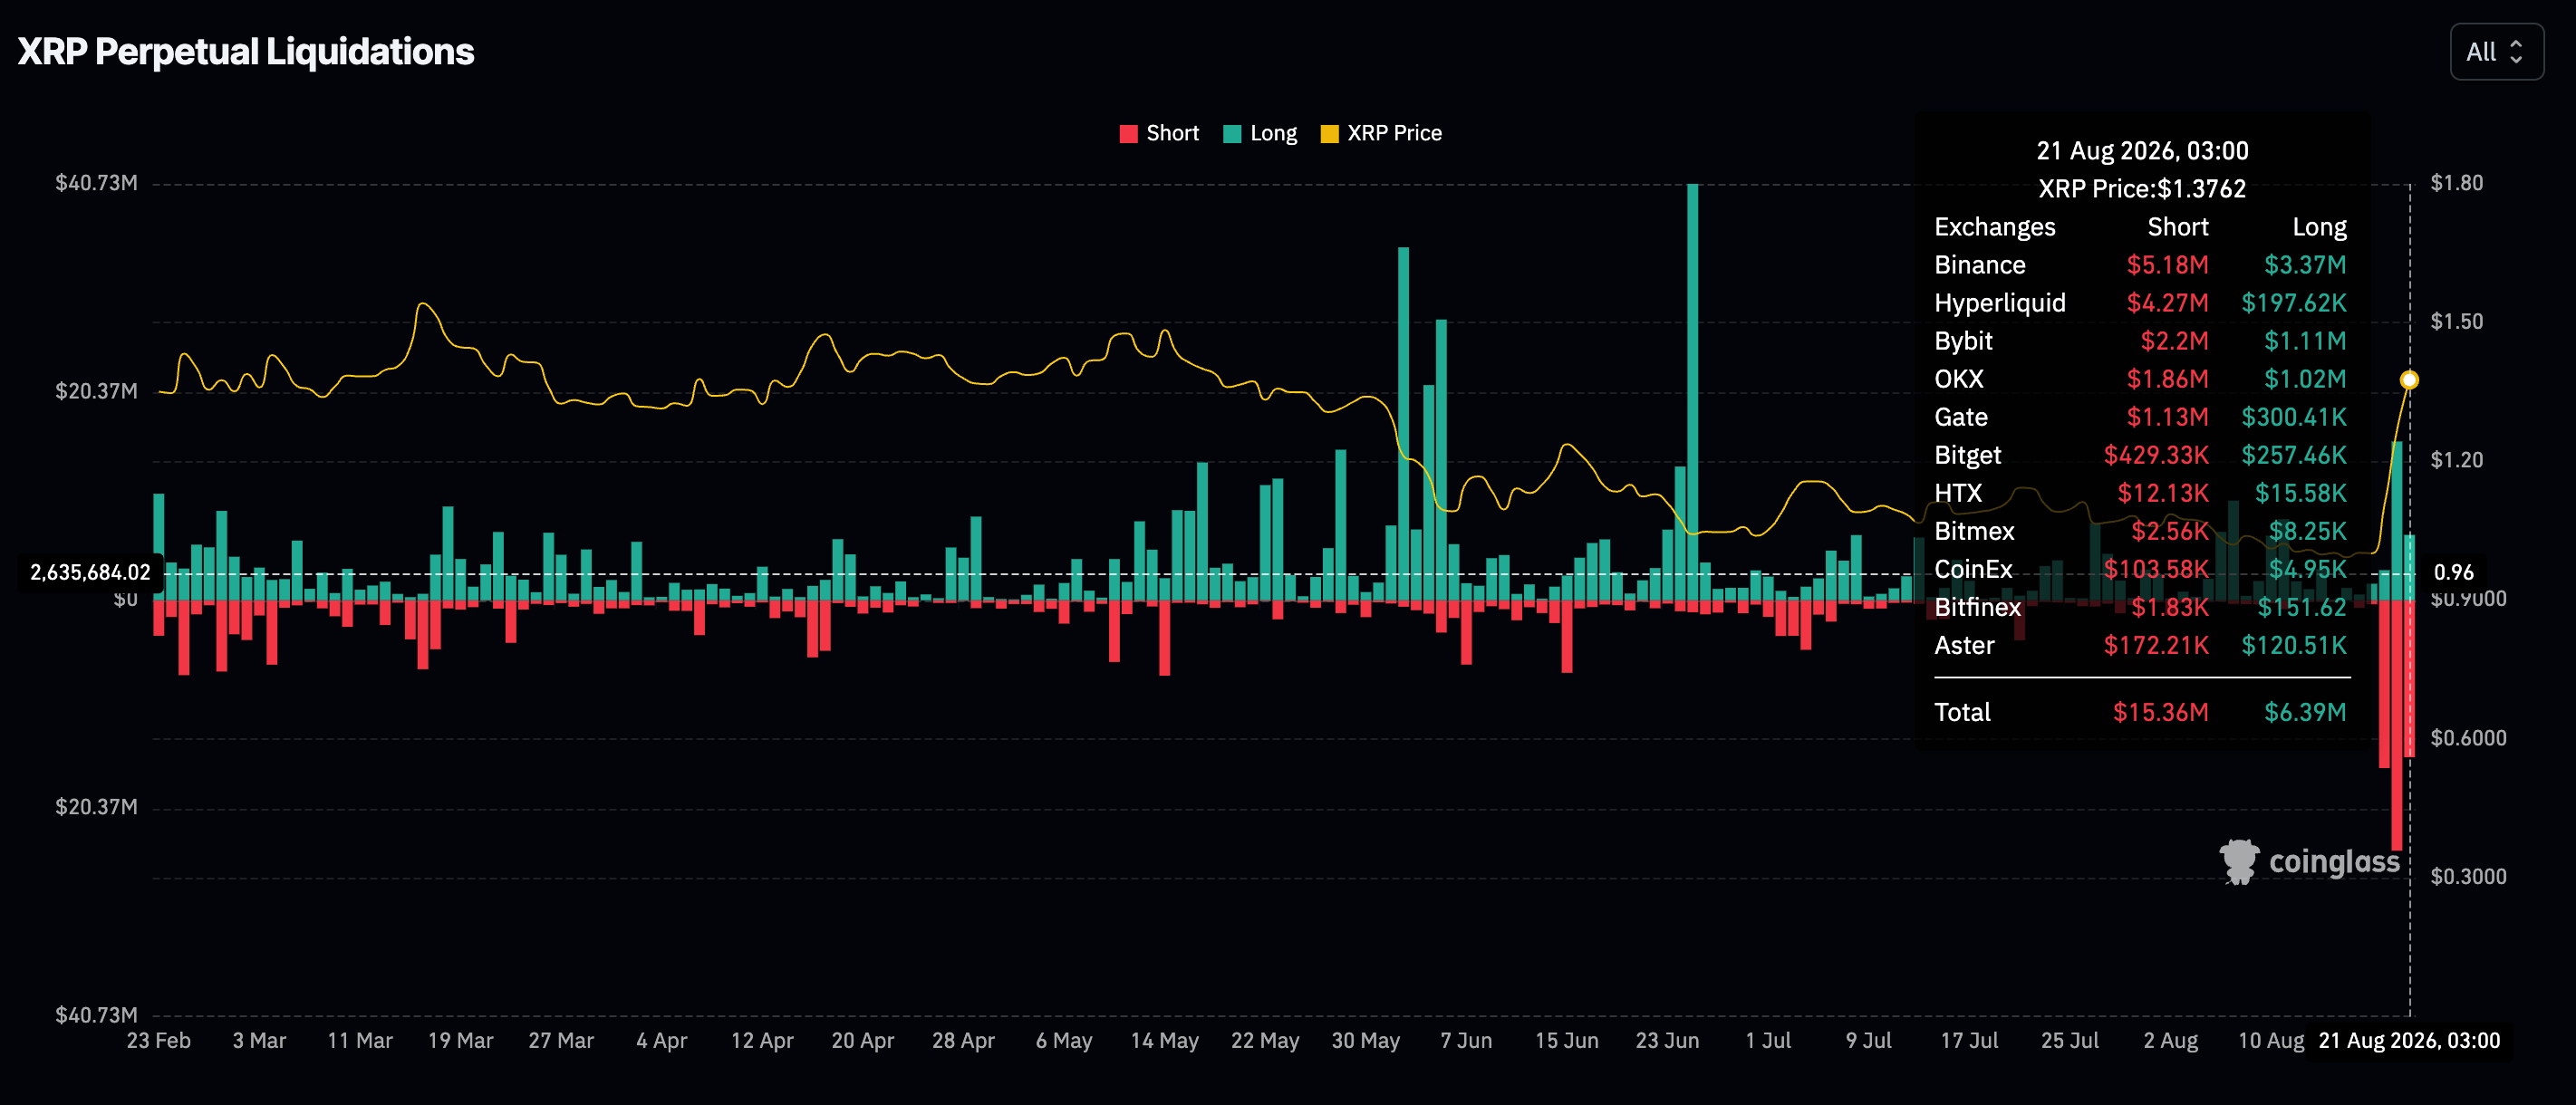Click 'Hyperliquid' in the tooltip
This screenshot has width=2576, height=1105.
2000,303
